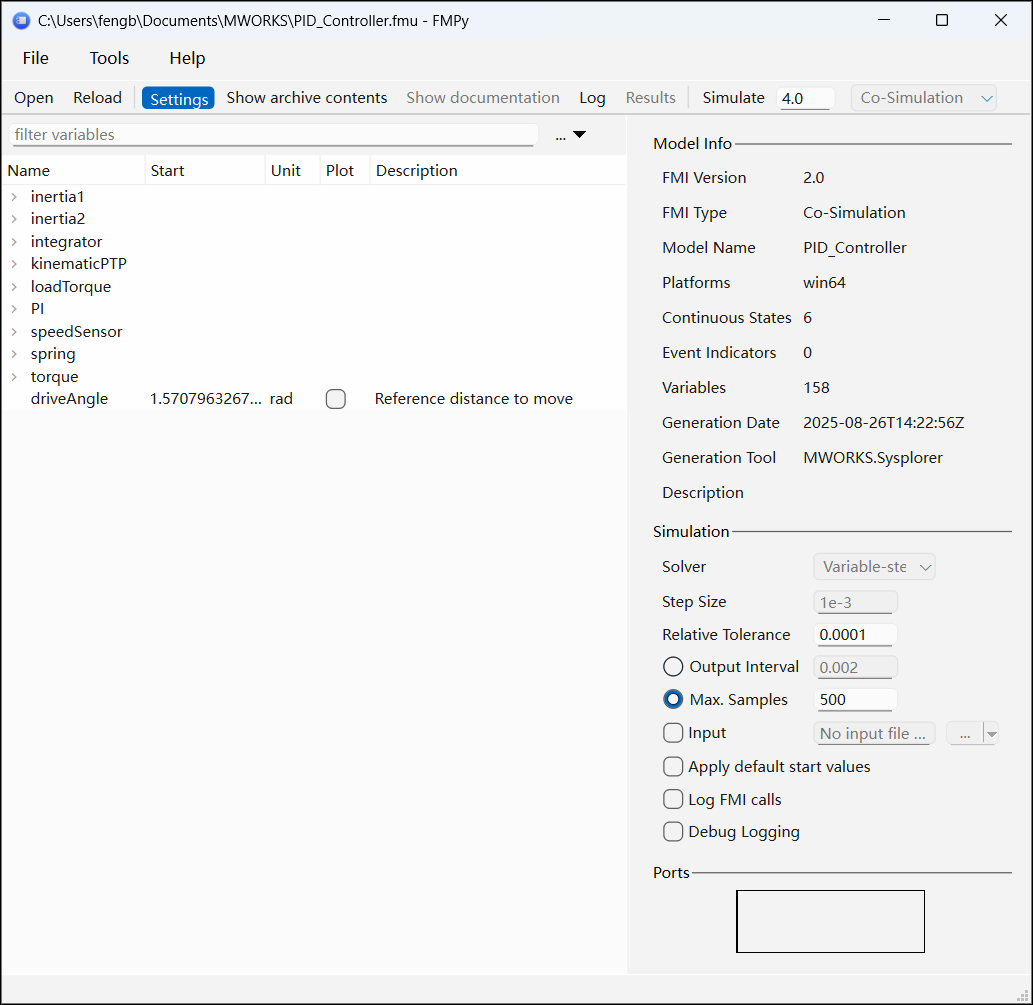
Task: Expand the PI tree node
Action: 15,309
